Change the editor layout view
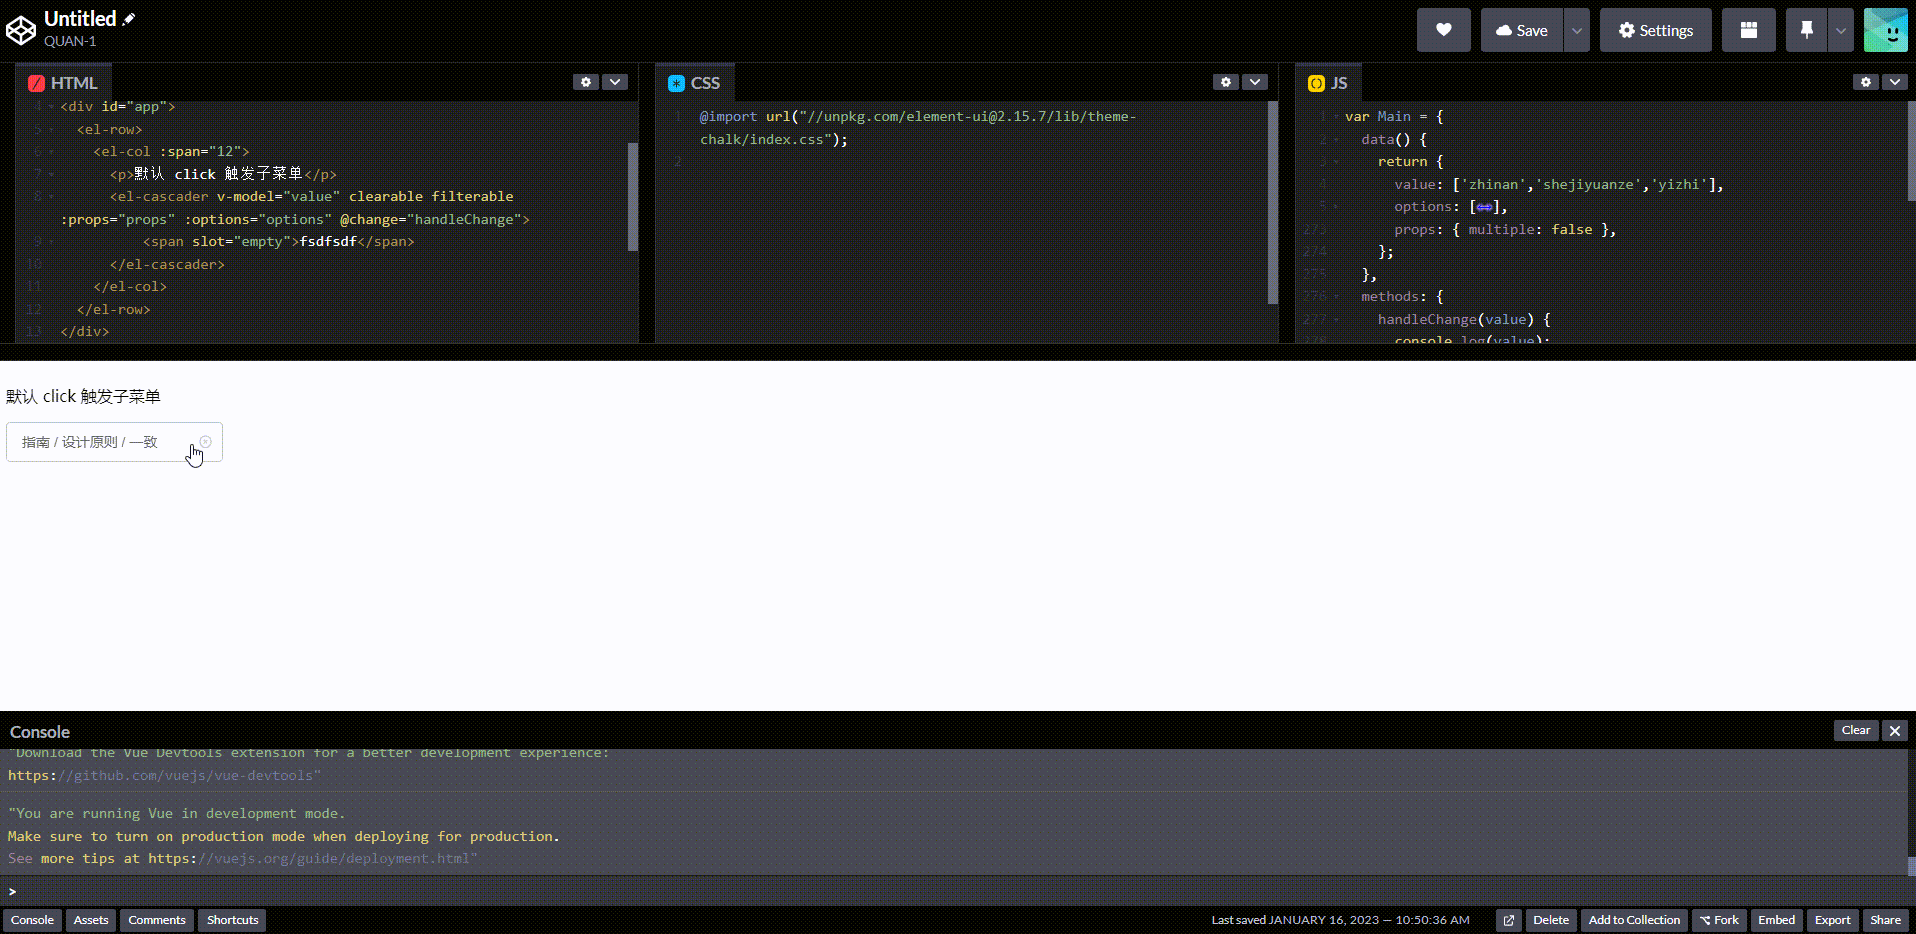Screen dimensions: 1916x934 point(1748,30)
